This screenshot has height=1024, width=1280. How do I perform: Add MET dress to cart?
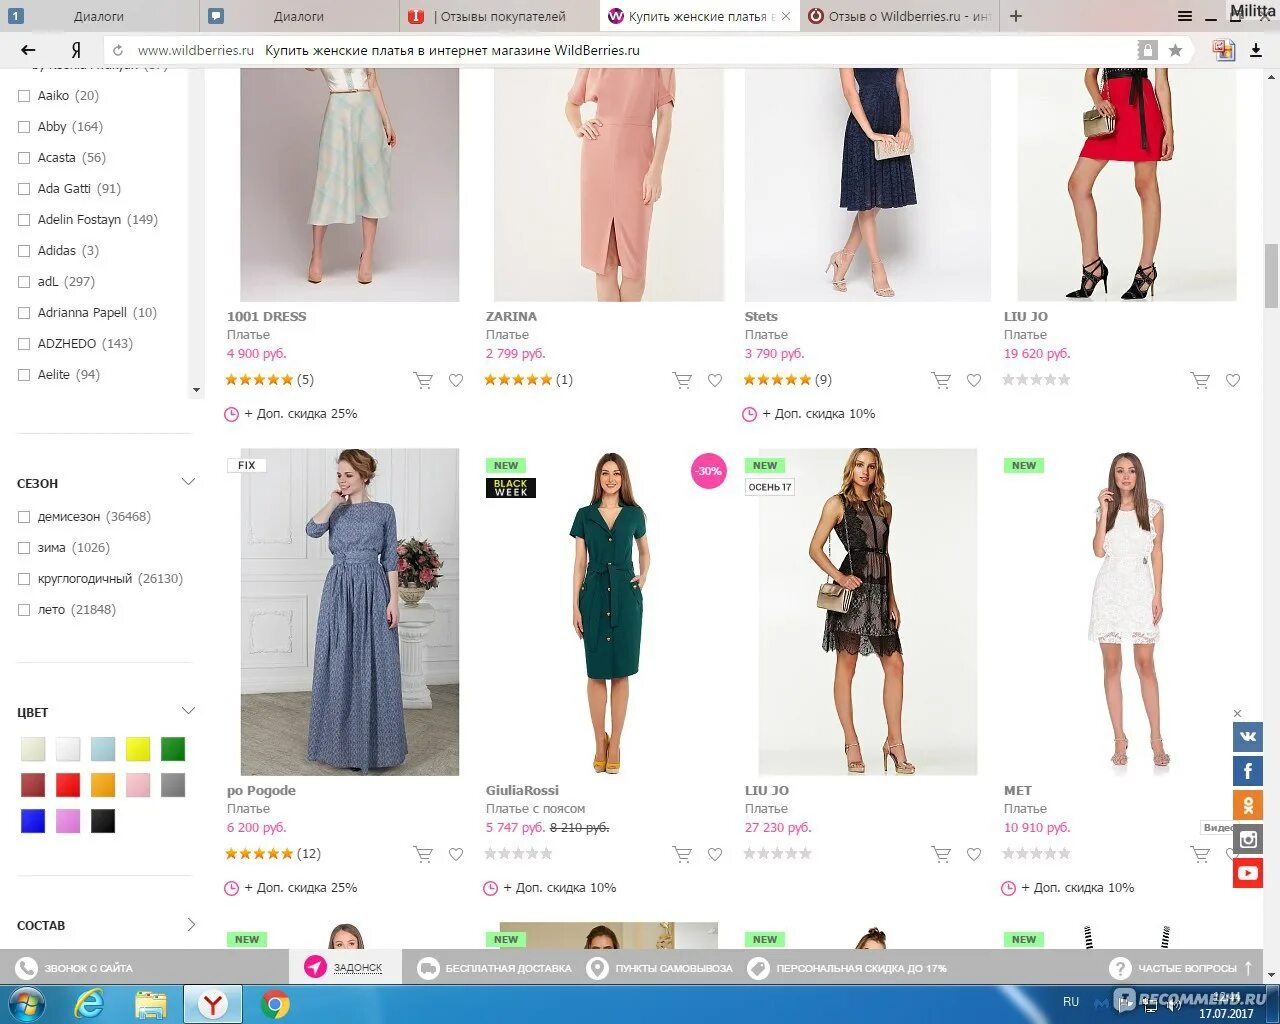tap(1200, 854)
